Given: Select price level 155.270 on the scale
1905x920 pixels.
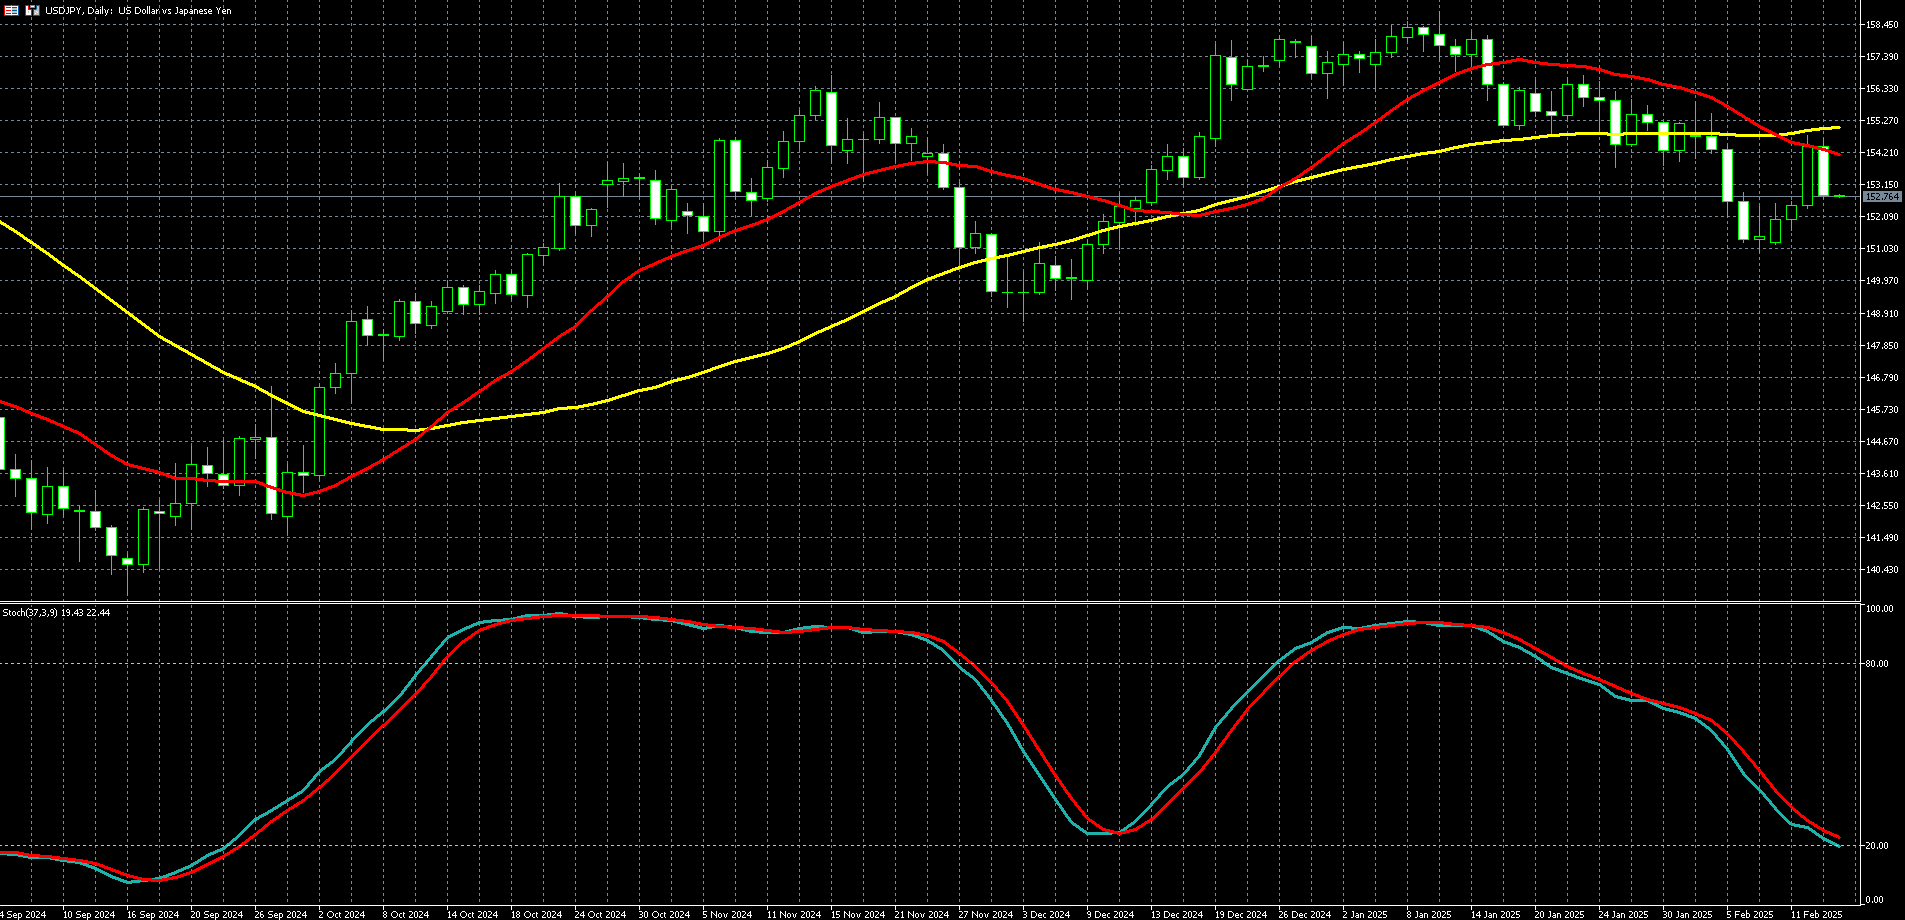Looking at the screenshot, I should [x=1882, y=121].
